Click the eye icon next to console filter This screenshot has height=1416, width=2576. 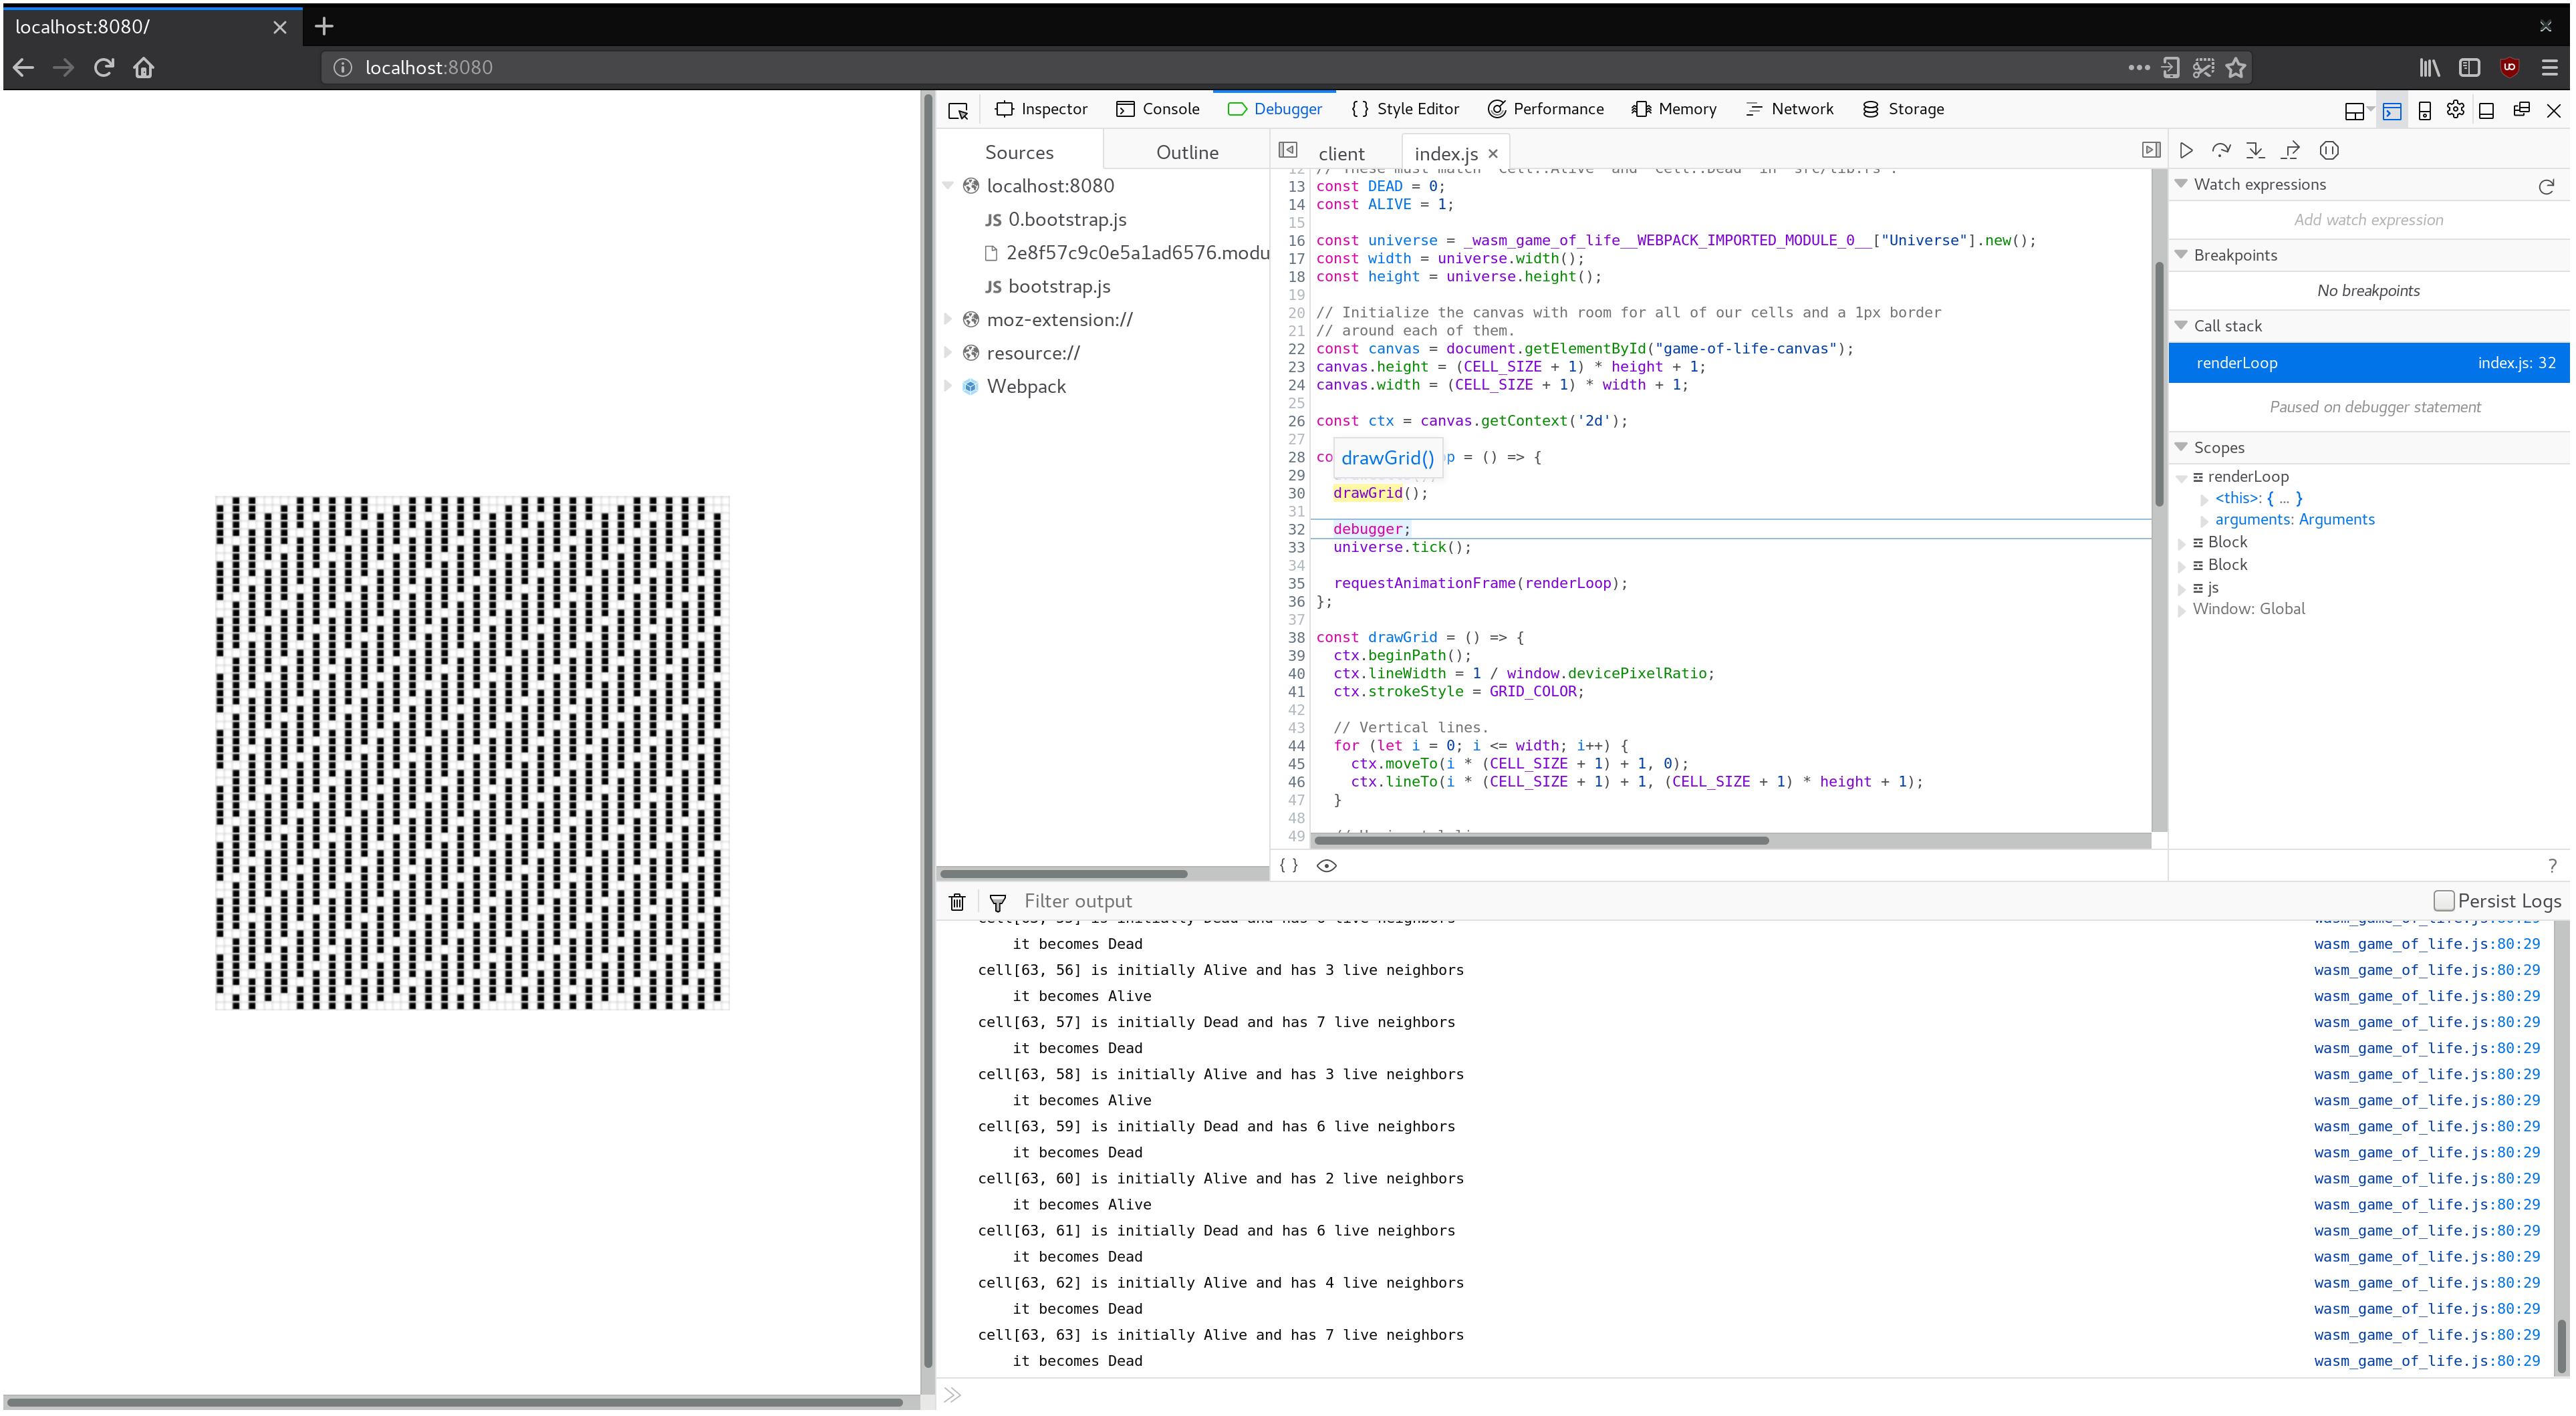pyautogui.click(x=1325, y=863)
